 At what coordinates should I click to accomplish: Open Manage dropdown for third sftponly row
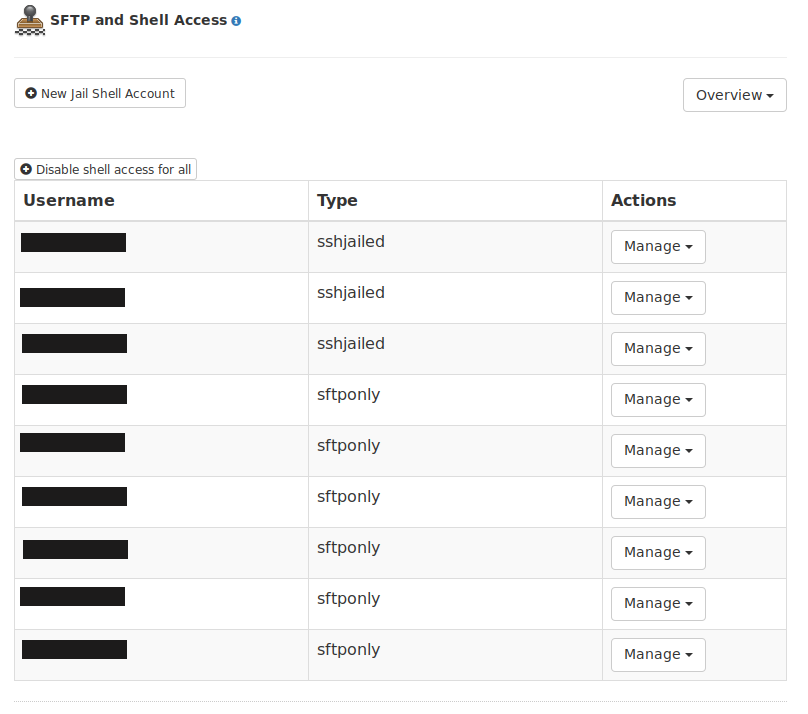click(658, 502)
